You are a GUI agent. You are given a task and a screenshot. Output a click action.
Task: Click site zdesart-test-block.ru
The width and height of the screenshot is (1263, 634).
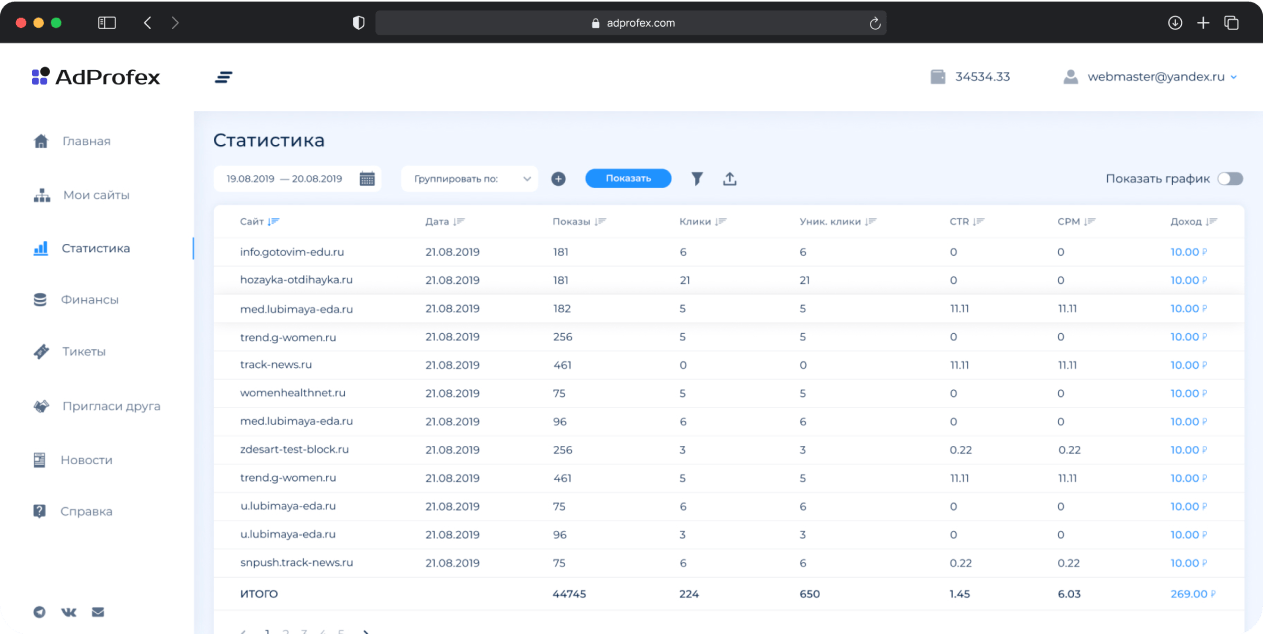(x=294, y=450)
